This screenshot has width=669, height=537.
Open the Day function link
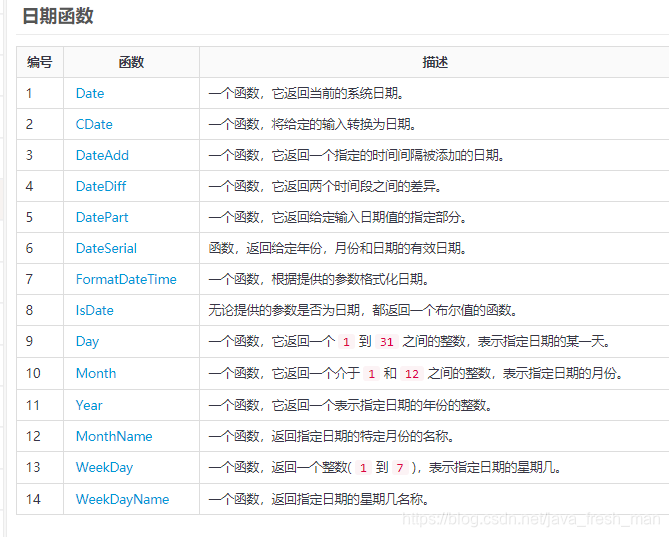[x=87, y=342]
